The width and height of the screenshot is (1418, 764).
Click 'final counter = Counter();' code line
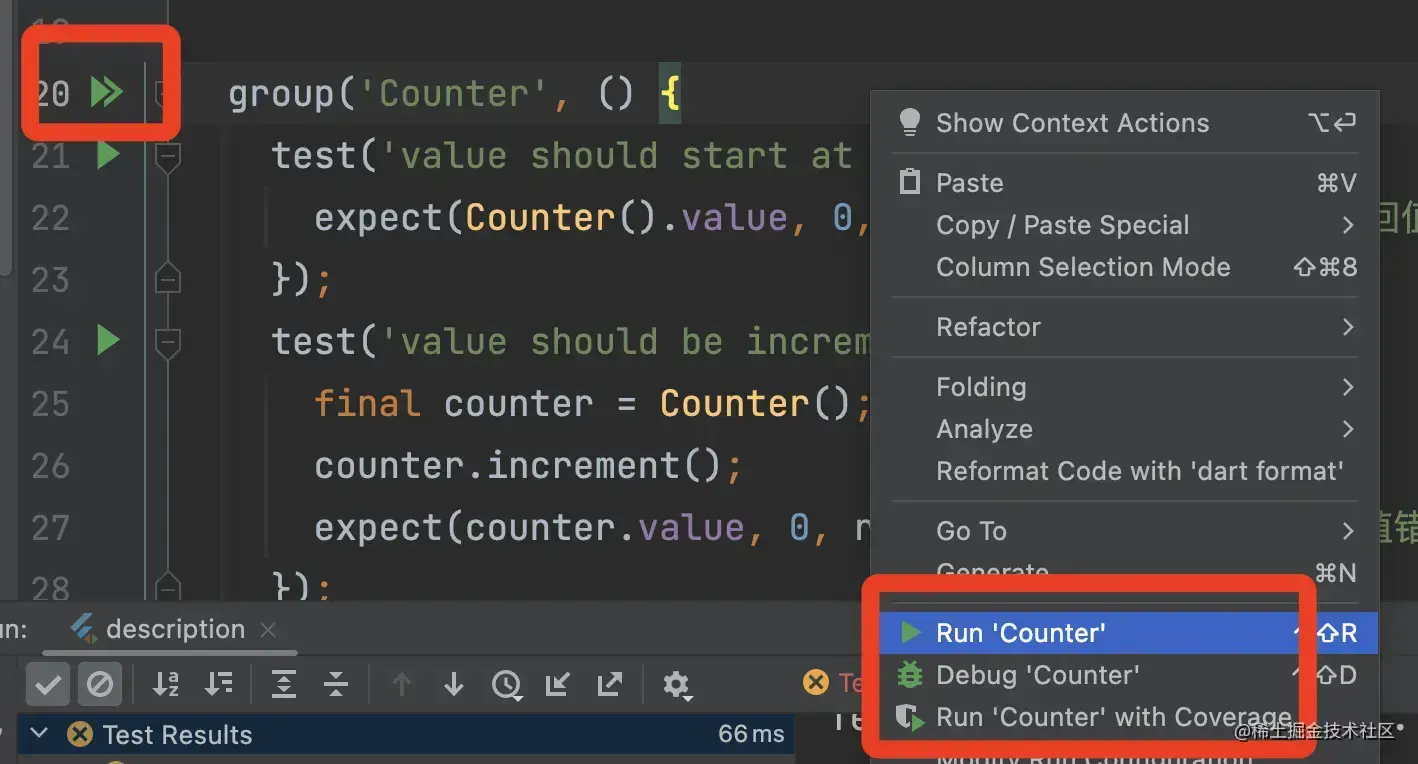click(593, 403)
